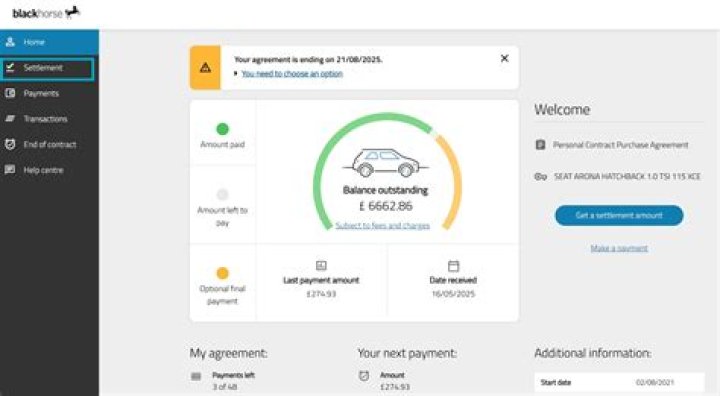This screenshot has height=396, width=720.
Task: Click the vehicle icon beside SEAT ARONA
Action: tap(540, 176)
